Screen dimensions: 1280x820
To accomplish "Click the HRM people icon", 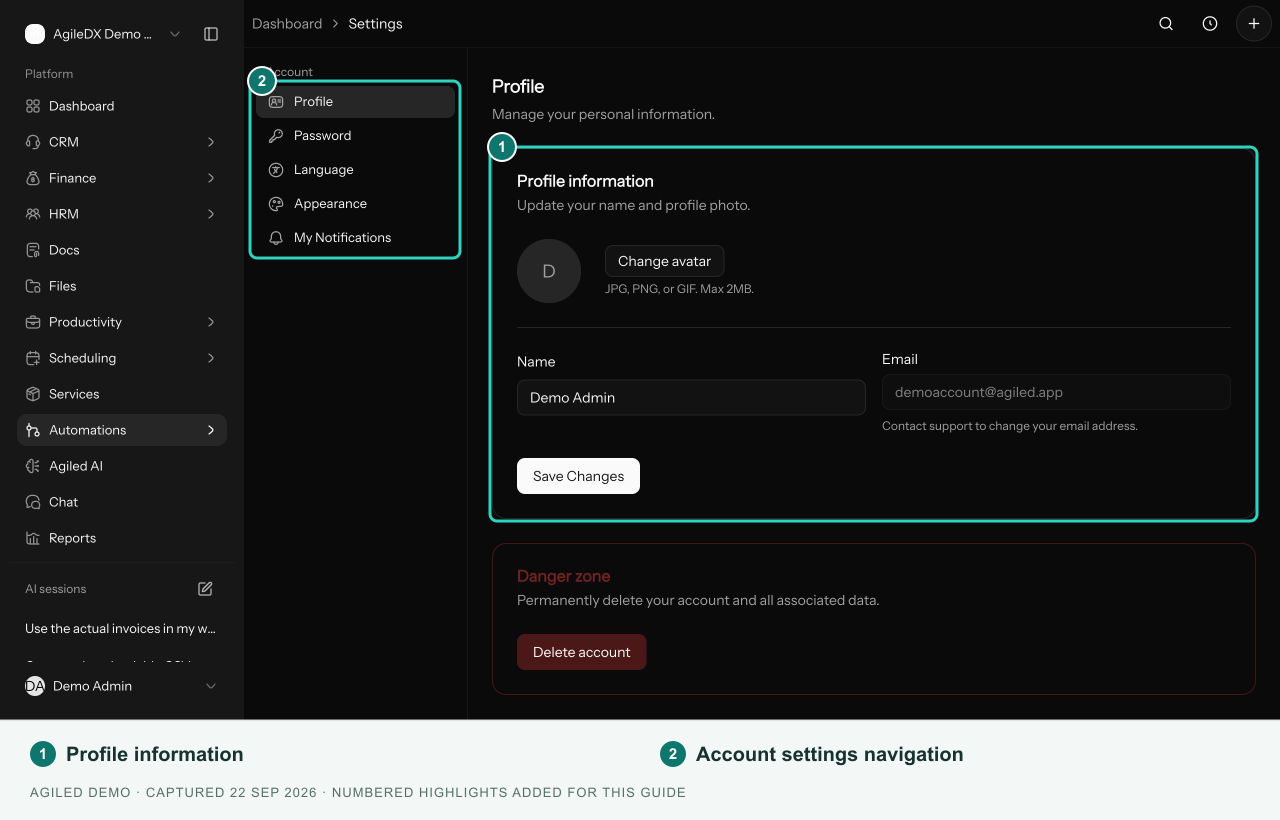I will (x=33, y=214).
